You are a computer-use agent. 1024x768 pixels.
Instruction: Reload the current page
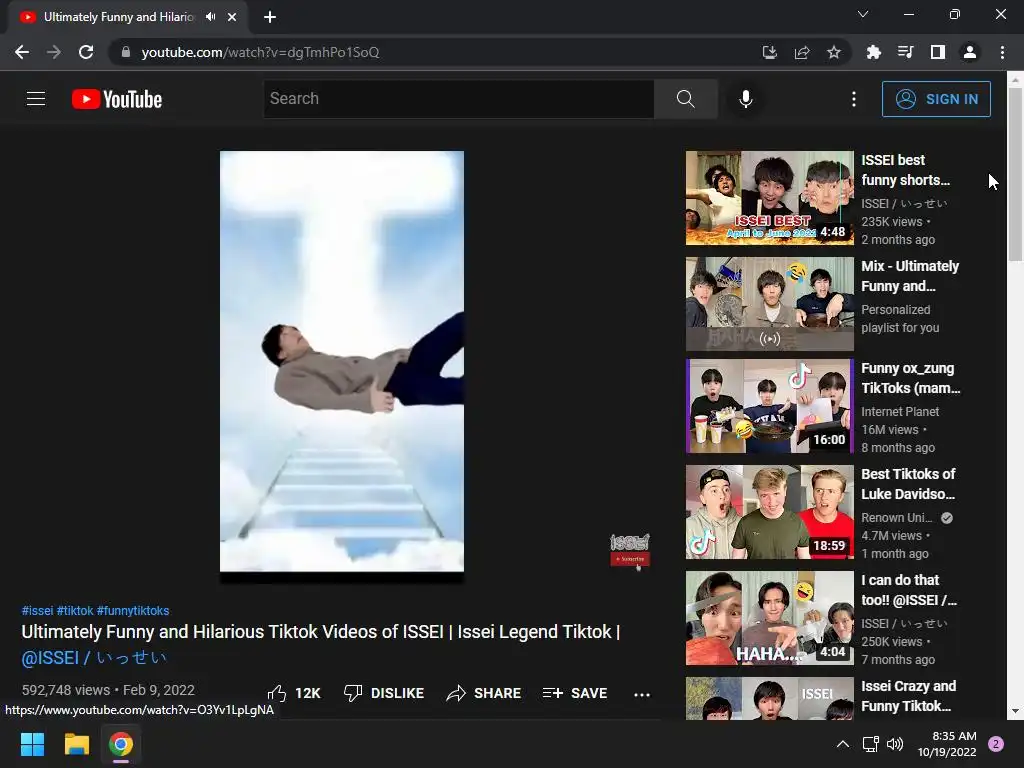point(86,52)
